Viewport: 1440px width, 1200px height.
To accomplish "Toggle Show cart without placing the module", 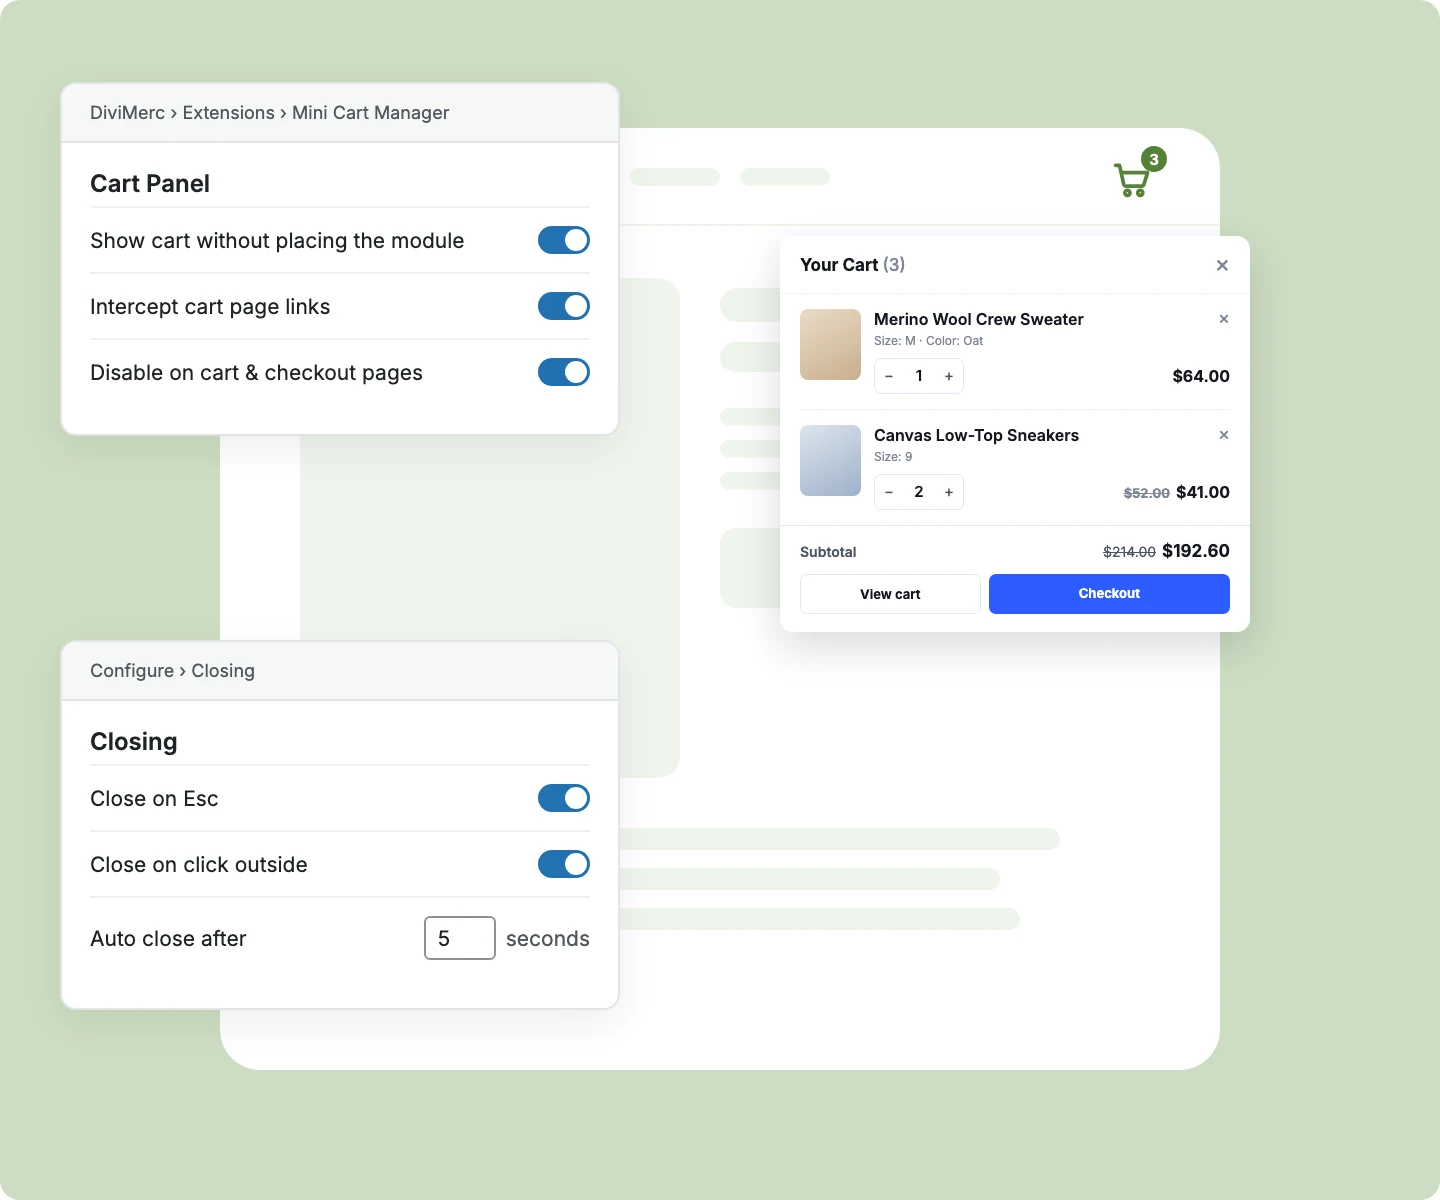I will click(564, 240).
